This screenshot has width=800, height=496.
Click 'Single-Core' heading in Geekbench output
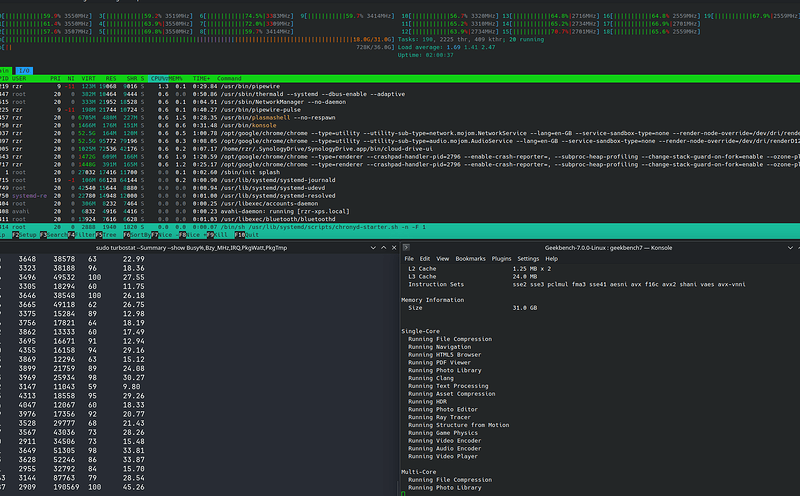[420, 331]
